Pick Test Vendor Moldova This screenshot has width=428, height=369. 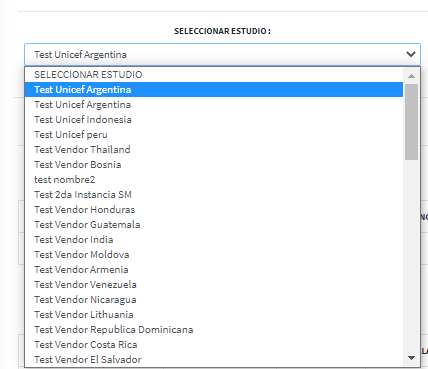click(x=214, y=255)
